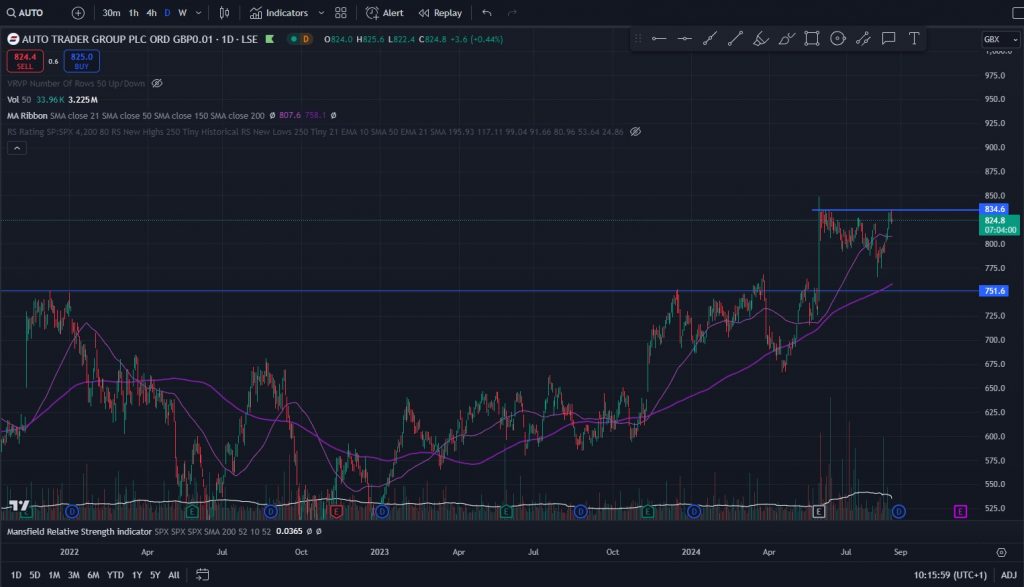Select the text tool in drawing toolbar
This screenshot has height=587, width=1024.
click(914, 39)
